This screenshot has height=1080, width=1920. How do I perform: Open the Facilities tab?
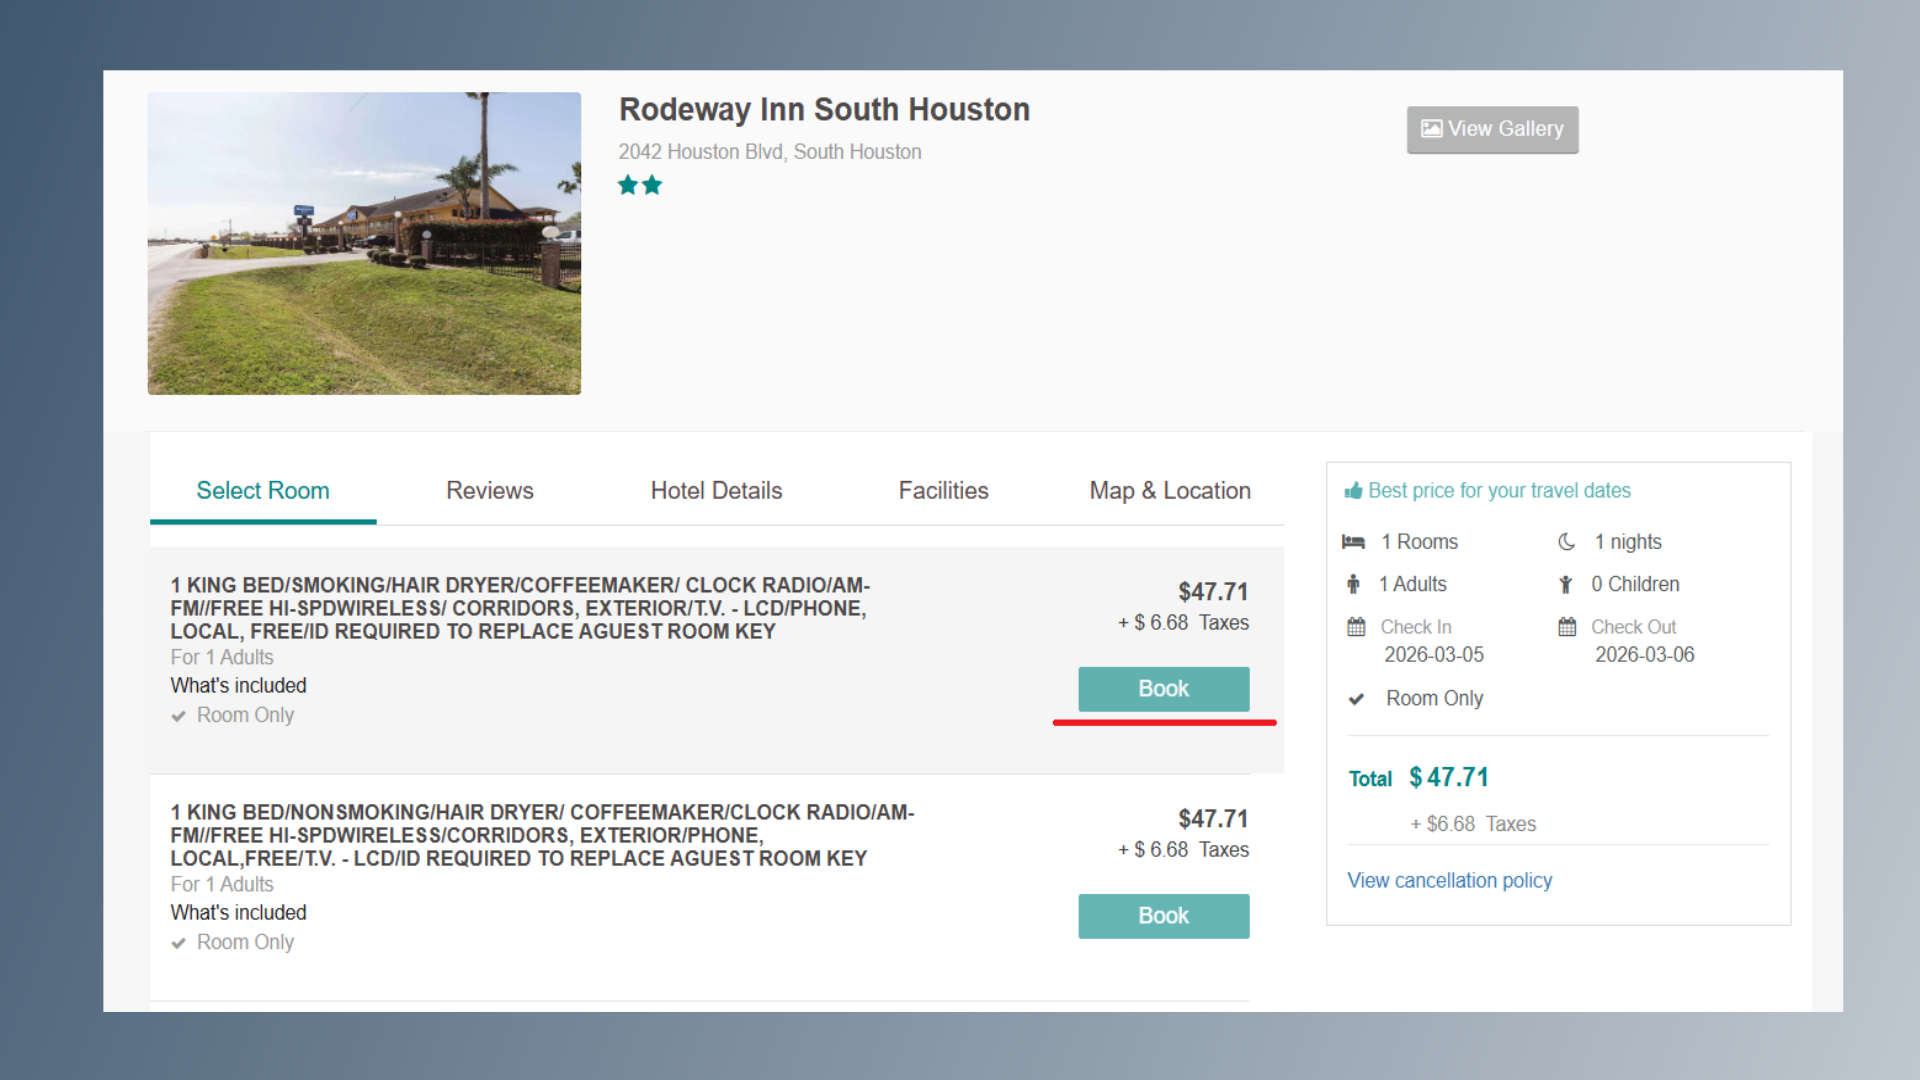(x=943, y=491)
